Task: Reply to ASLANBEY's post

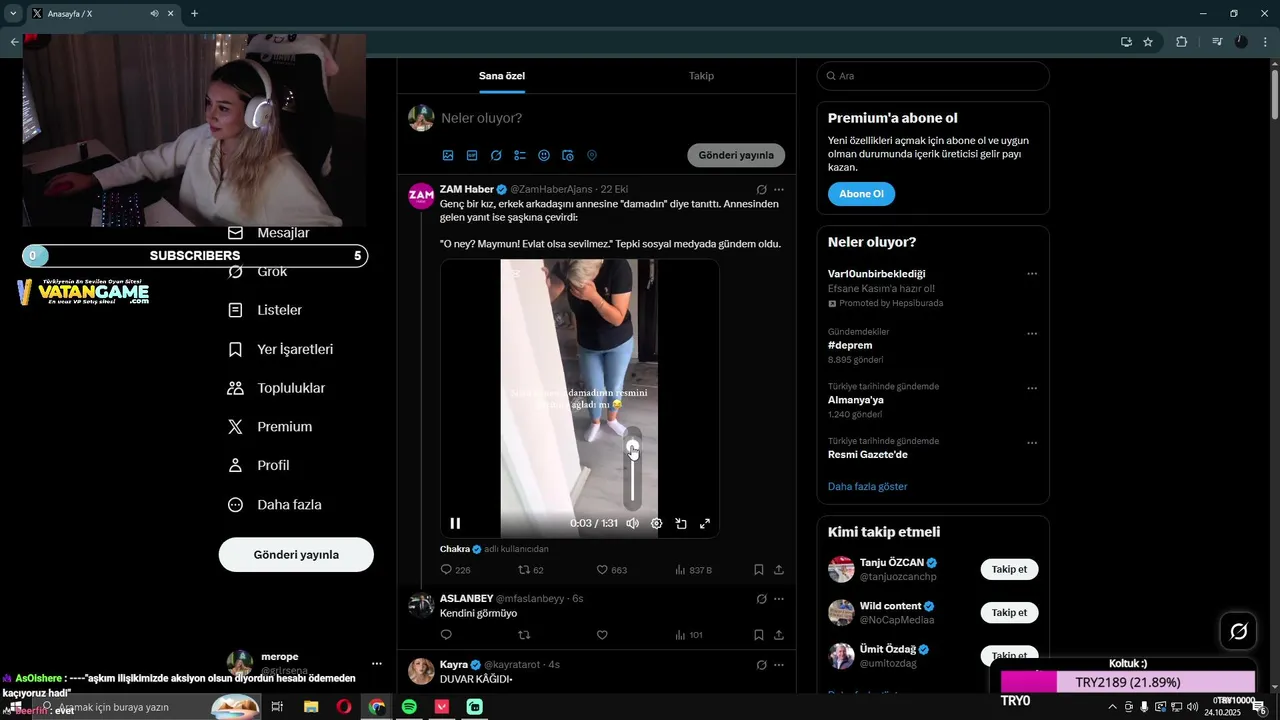Action: [446, 635]
